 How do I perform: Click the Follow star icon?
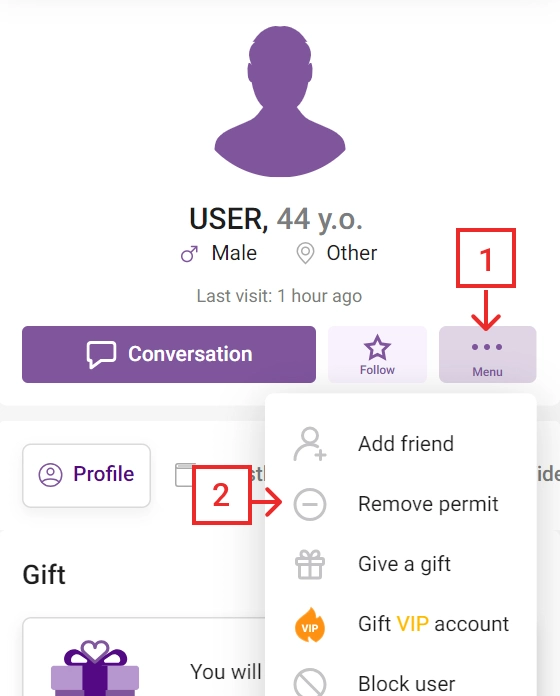coord(377,347)
